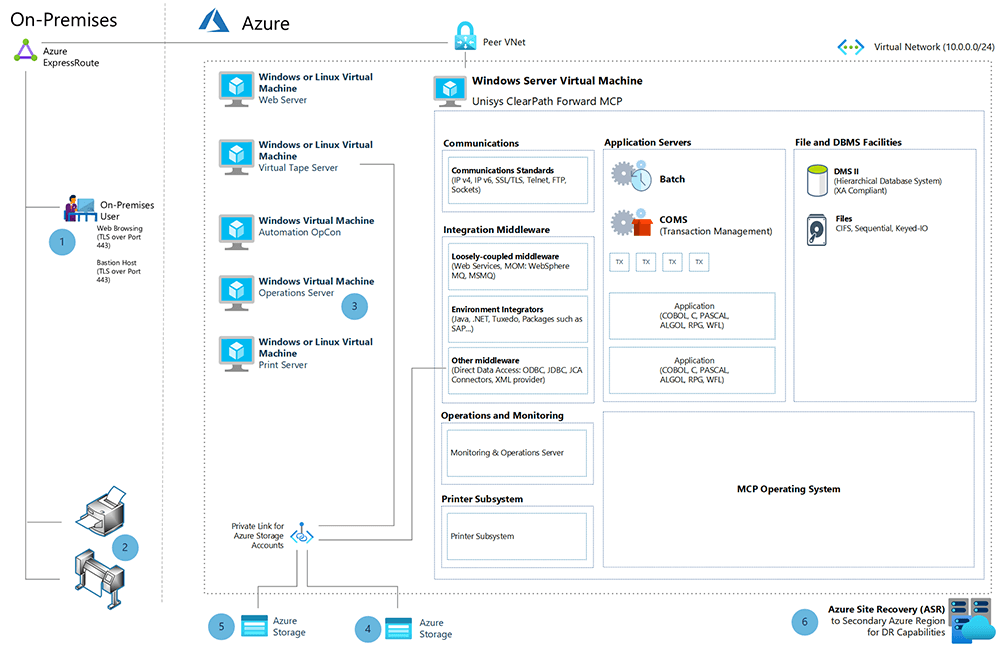Click the second TX transaction box
The width and height of the screenshot is (1000, 645).
click(x=646, y=262)
